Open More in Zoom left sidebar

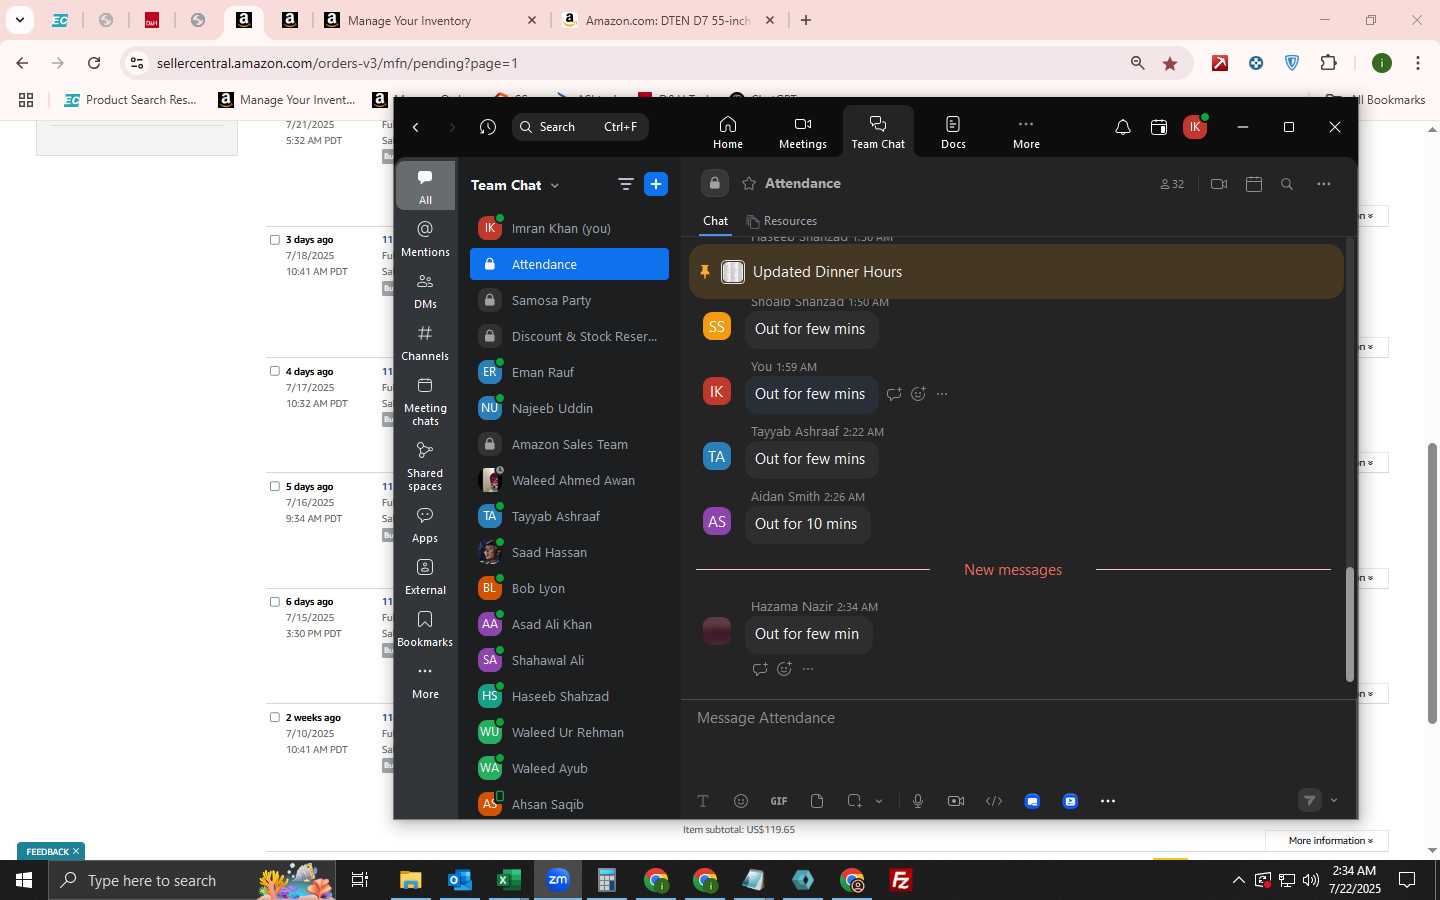(x=425, y=681)
